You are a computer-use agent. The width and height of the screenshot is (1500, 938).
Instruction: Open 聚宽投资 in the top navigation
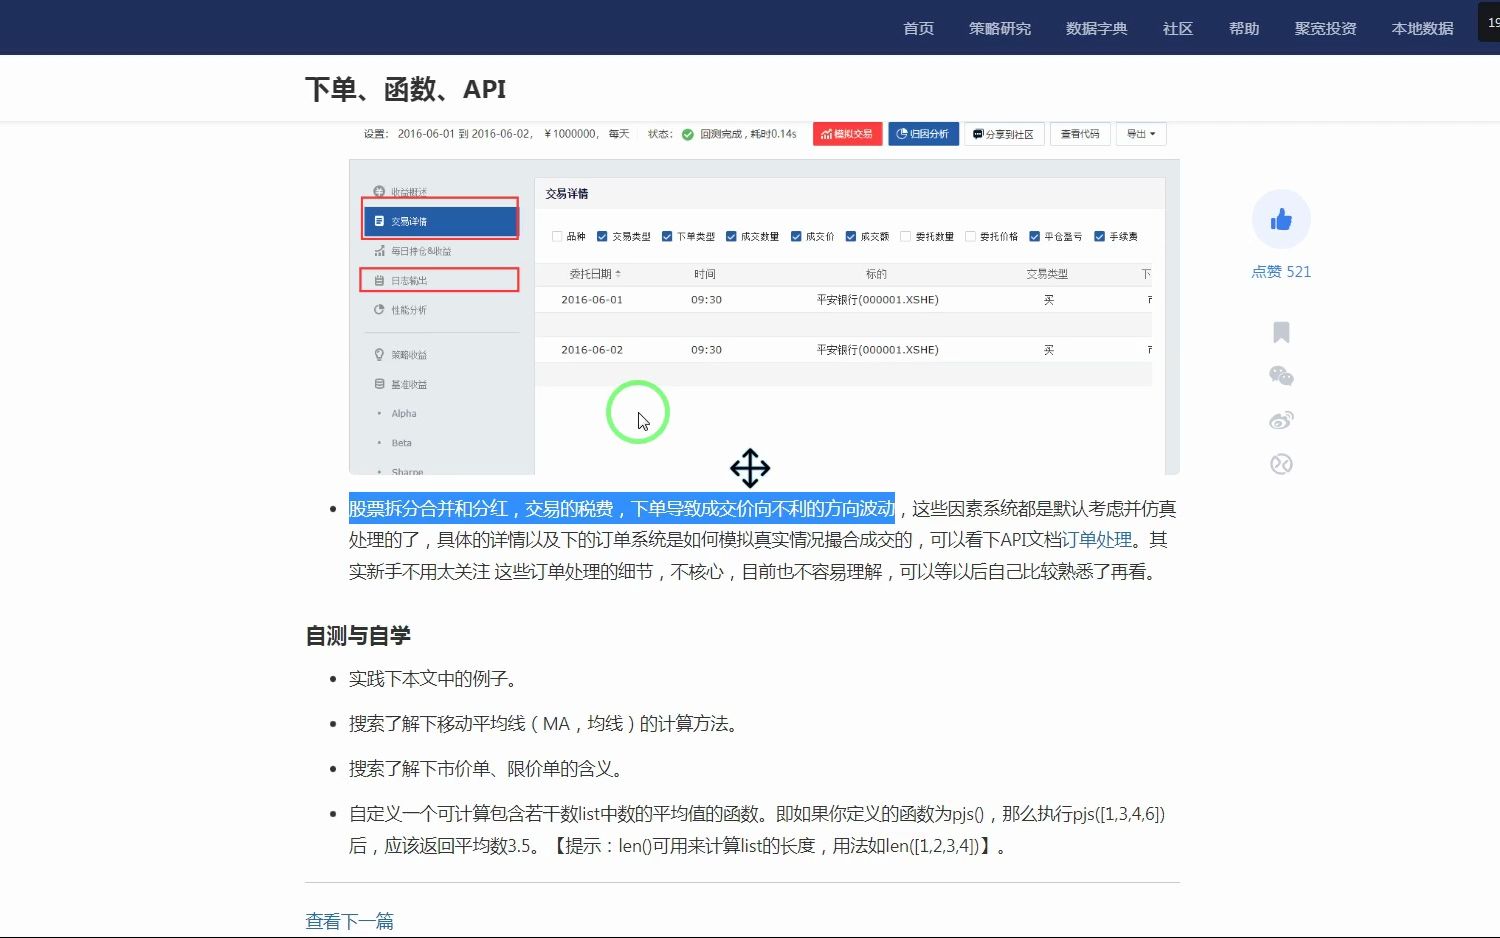(x=1325, y=28)
